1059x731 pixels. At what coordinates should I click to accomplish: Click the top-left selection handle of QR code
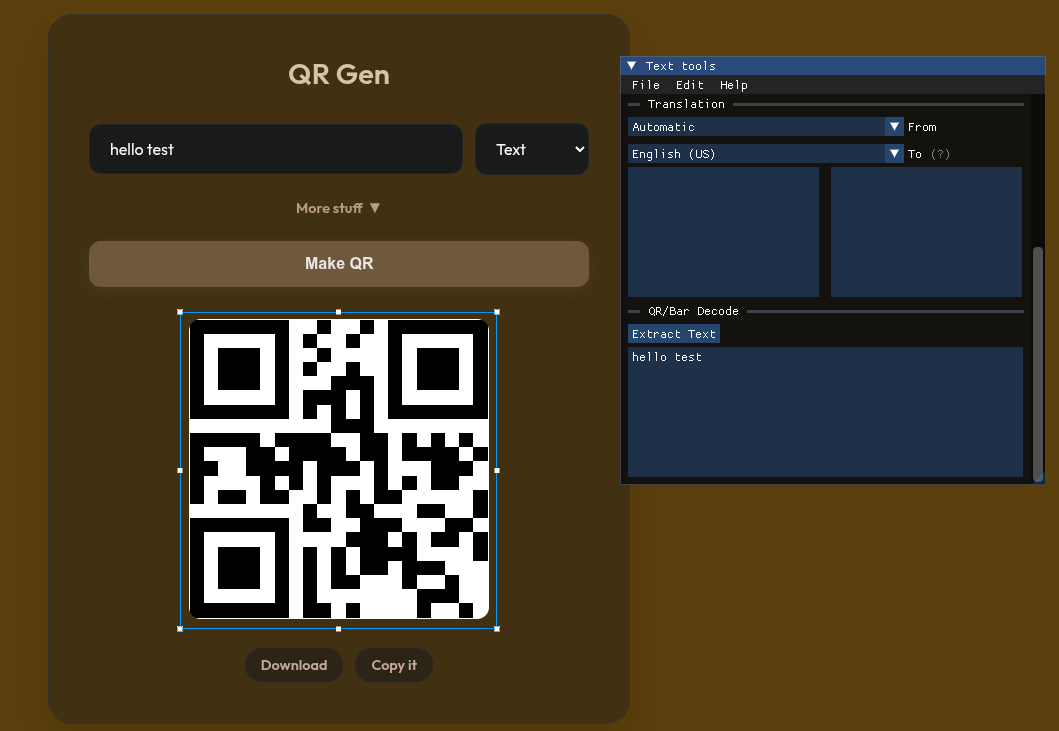tap(180, 312)
